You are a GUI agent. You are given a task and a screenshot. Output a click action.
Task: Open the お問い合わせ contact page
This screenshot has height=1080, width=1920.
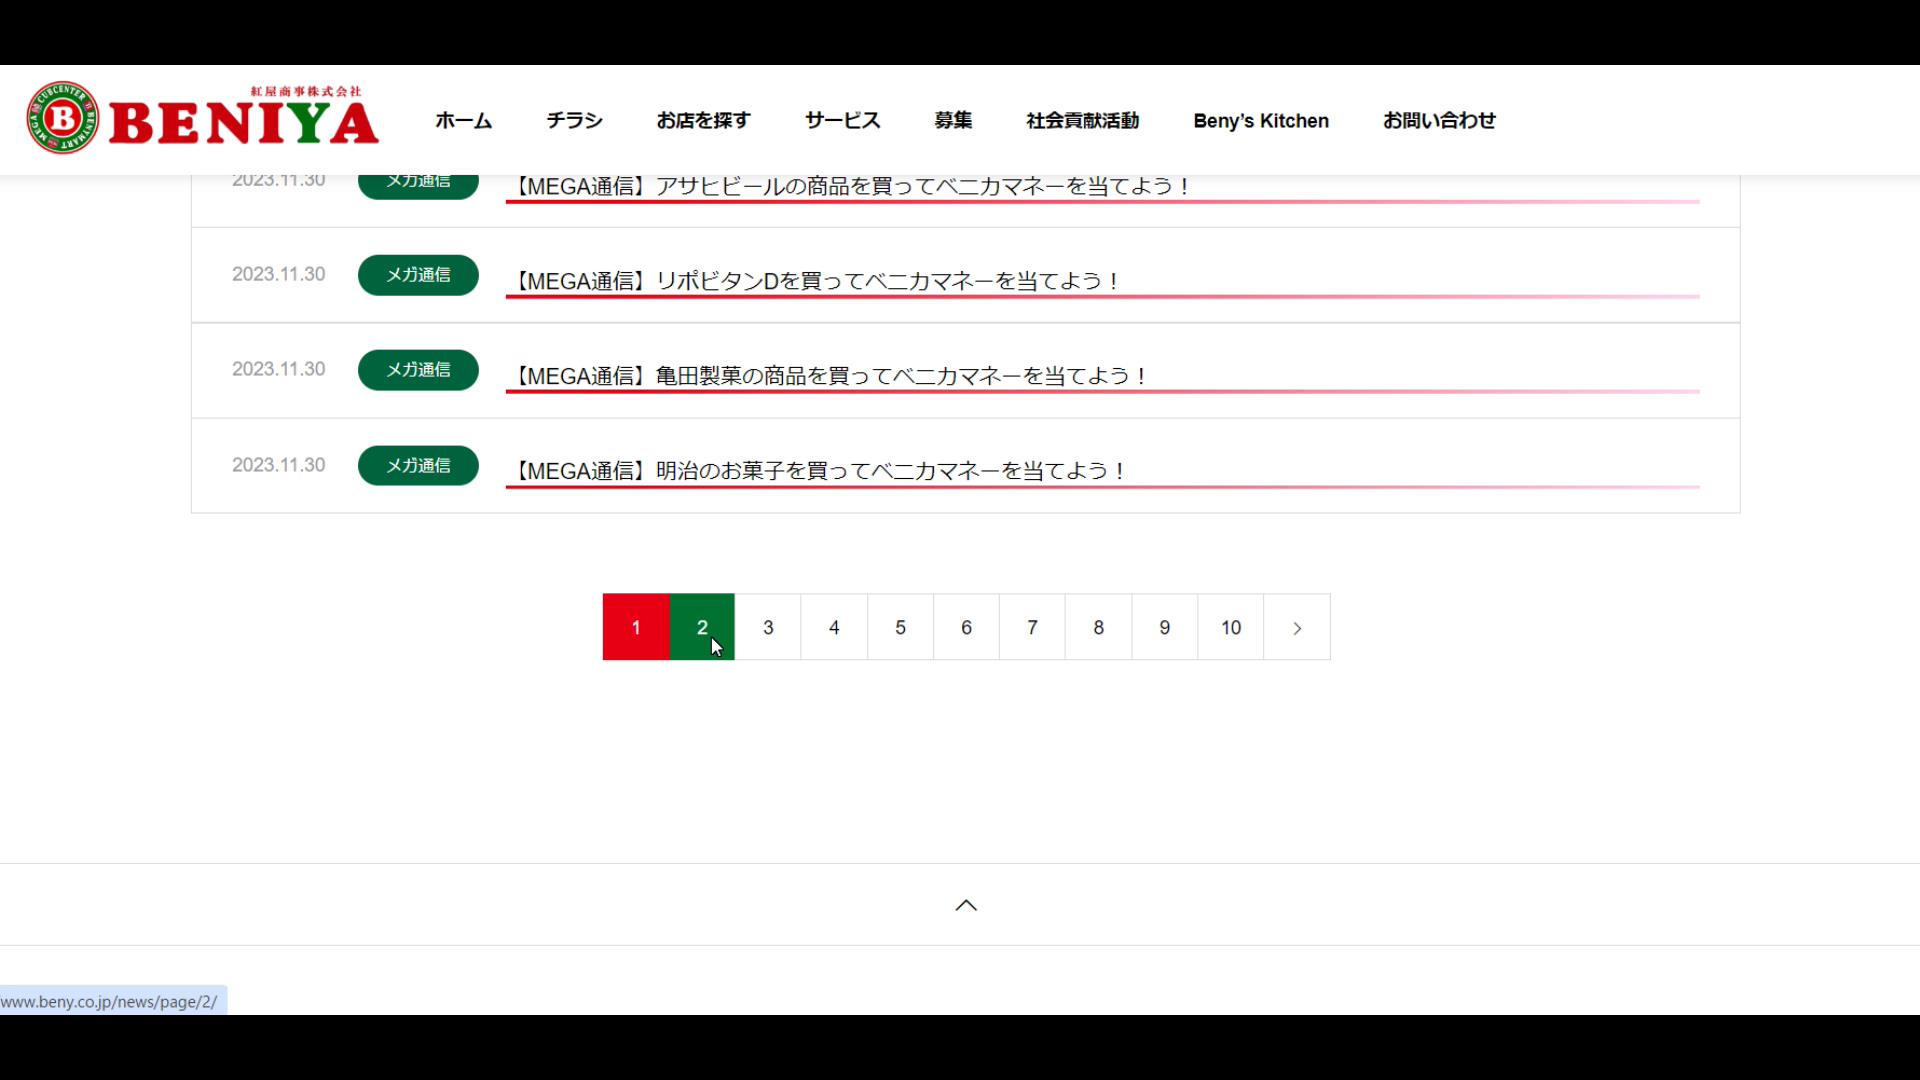click(1438, 121)
